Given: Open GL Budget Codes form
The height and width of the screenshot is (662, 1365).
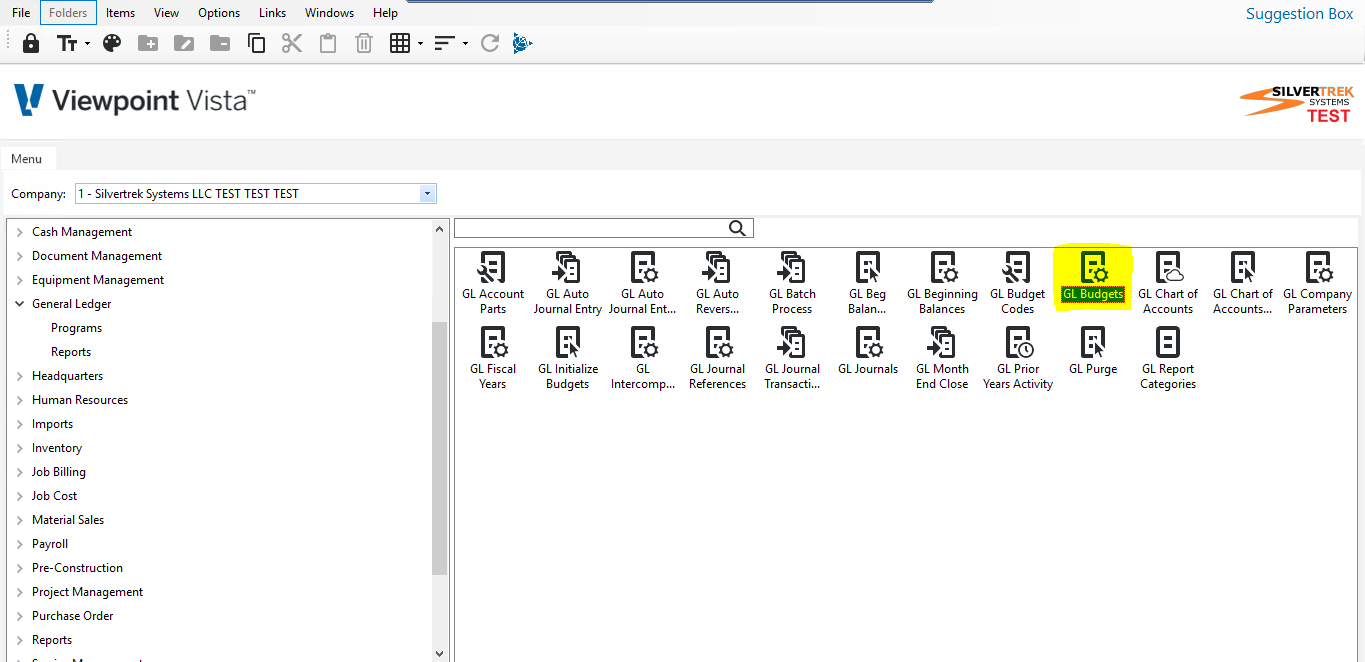Looking at the screenshot, I should (1018, 283).
